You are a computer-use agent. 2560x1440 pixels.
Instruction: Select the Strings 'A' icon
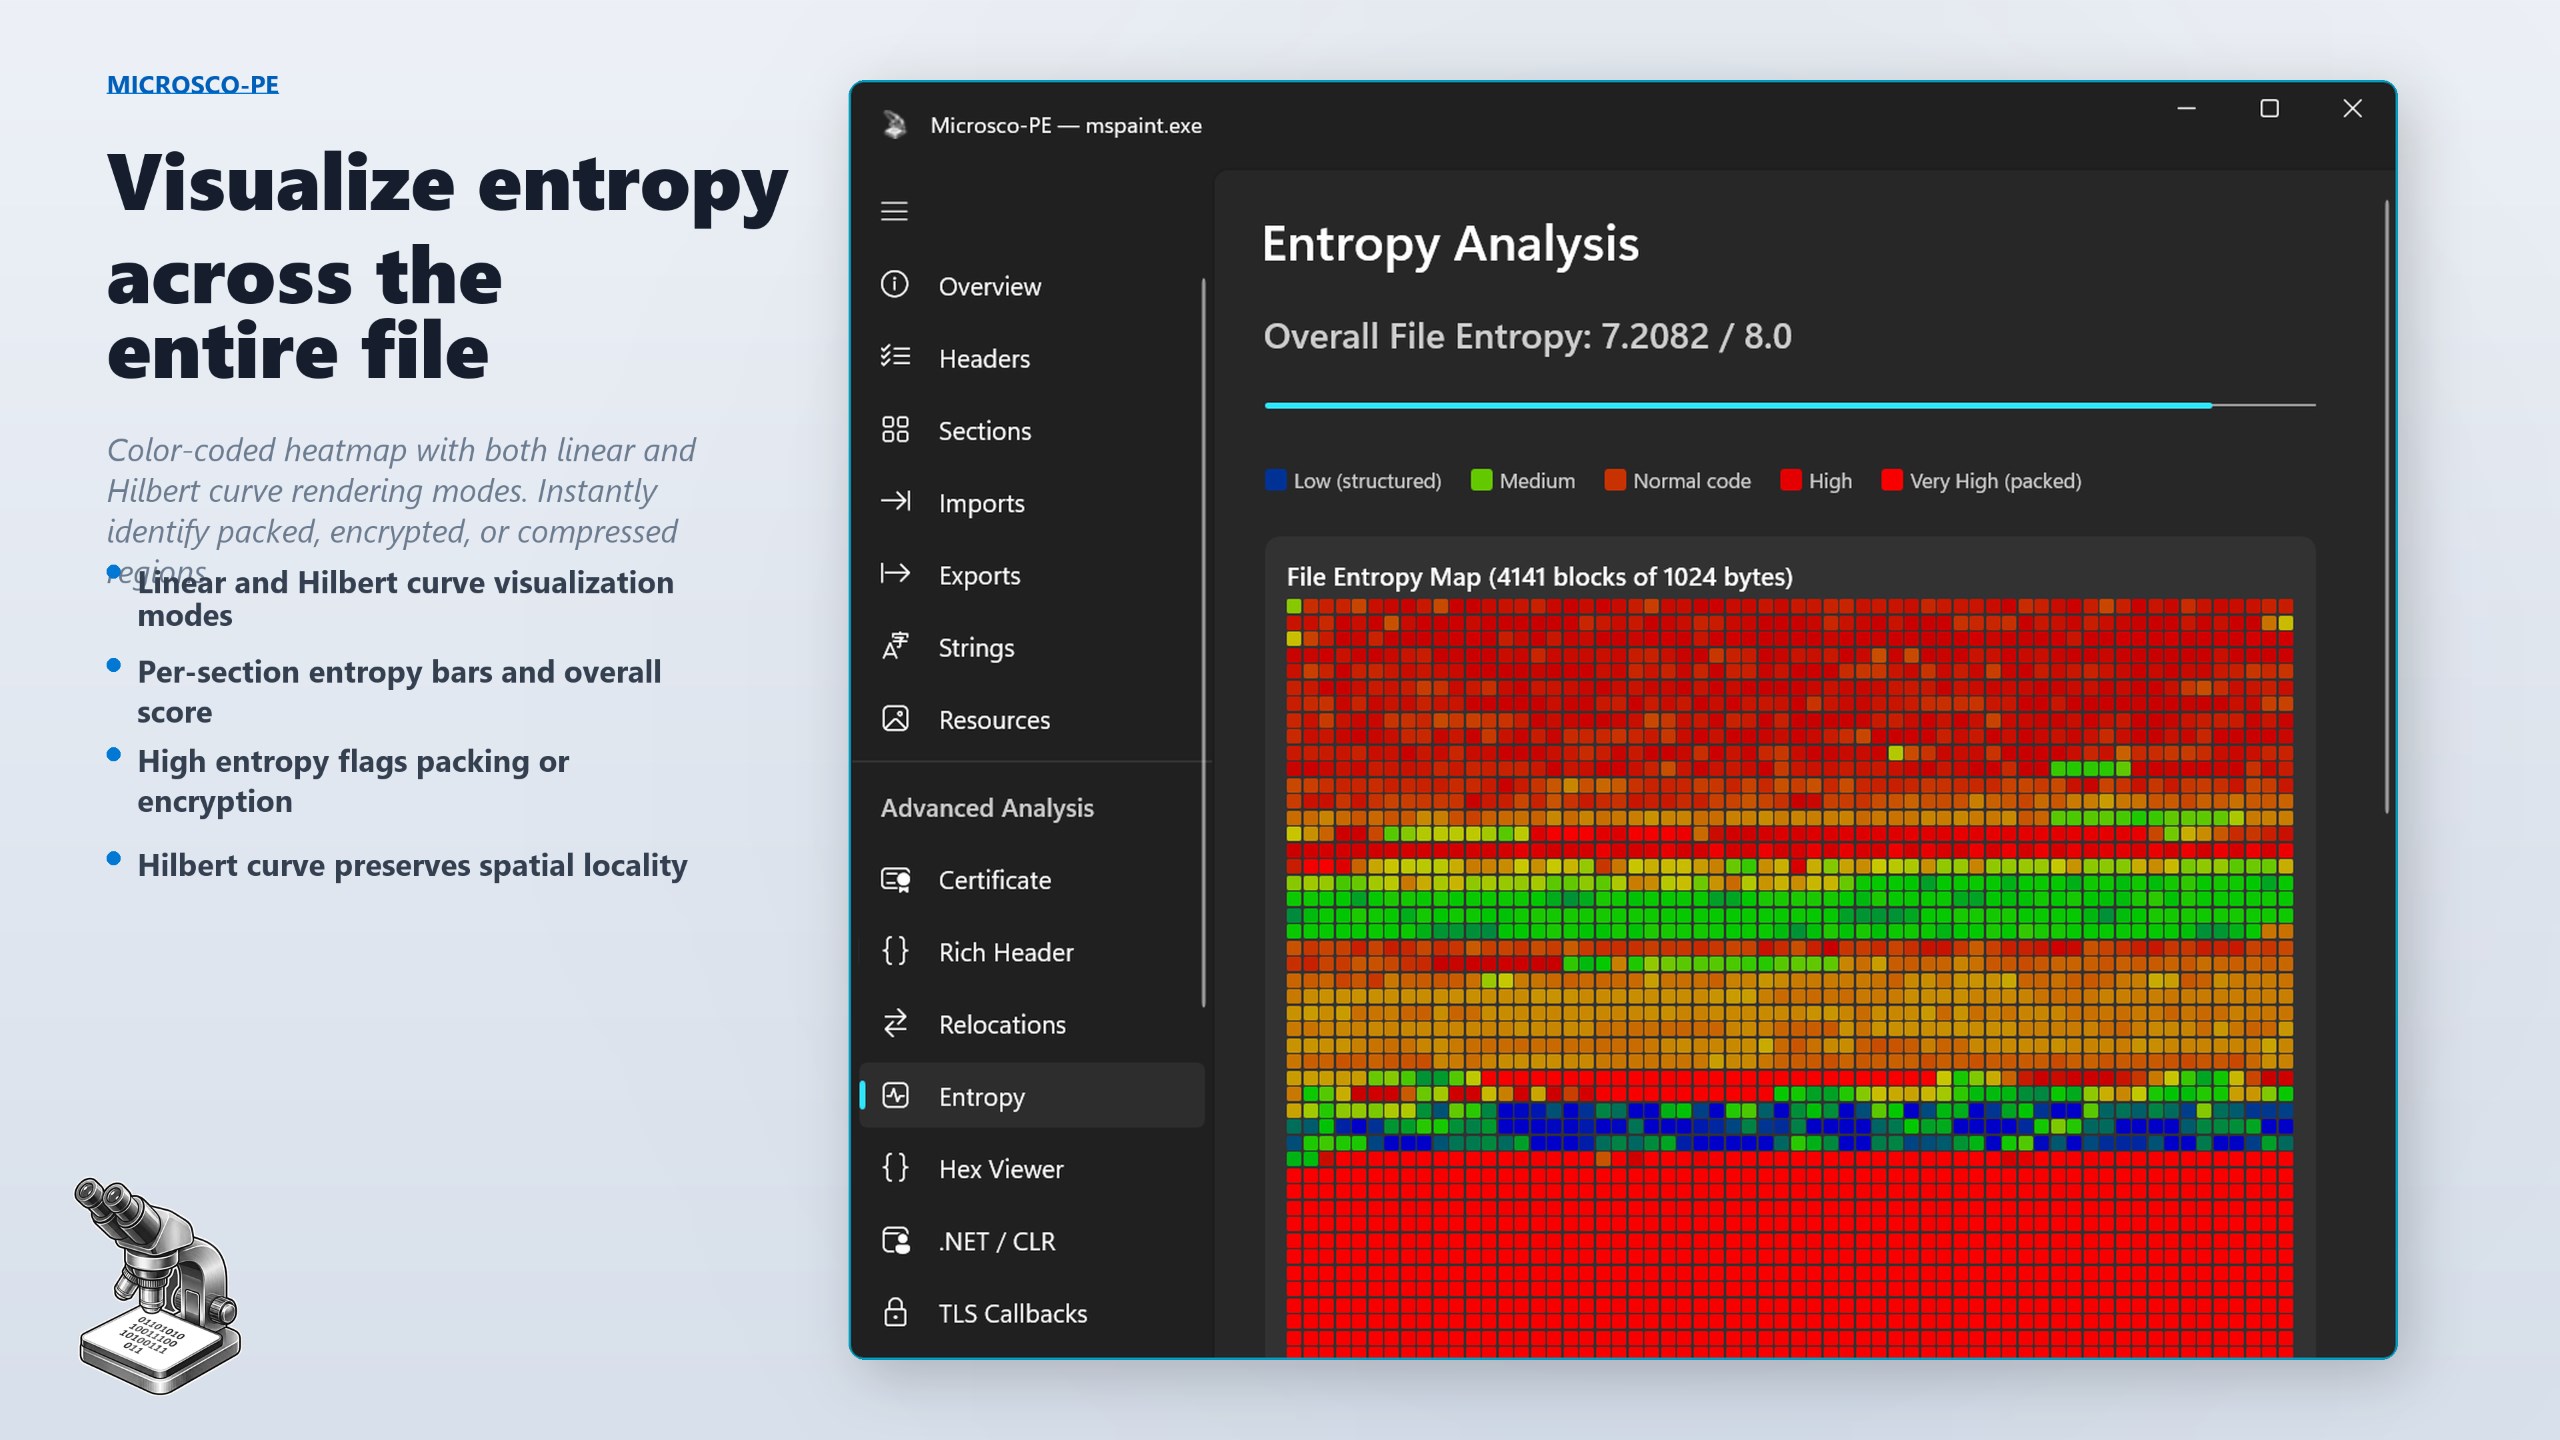(893, 647)
